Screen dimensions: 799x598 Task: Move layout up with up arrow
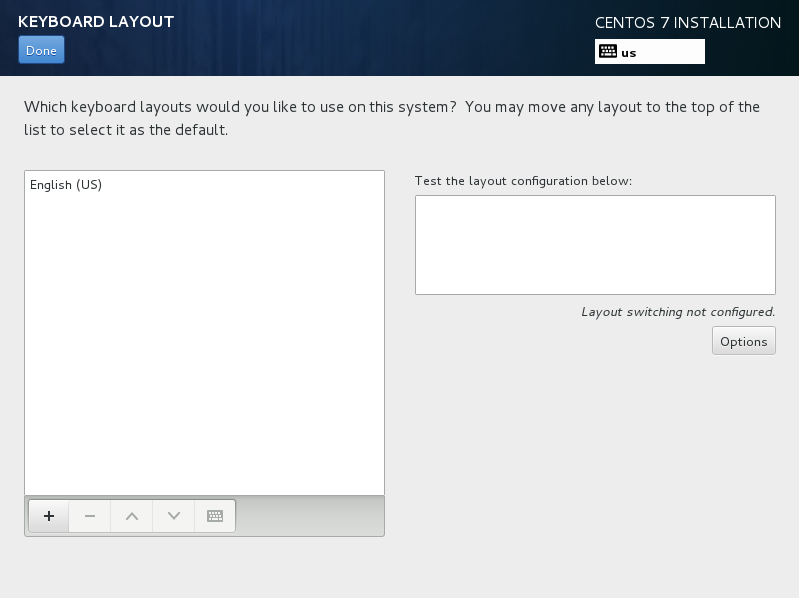[x=131, y=516]
